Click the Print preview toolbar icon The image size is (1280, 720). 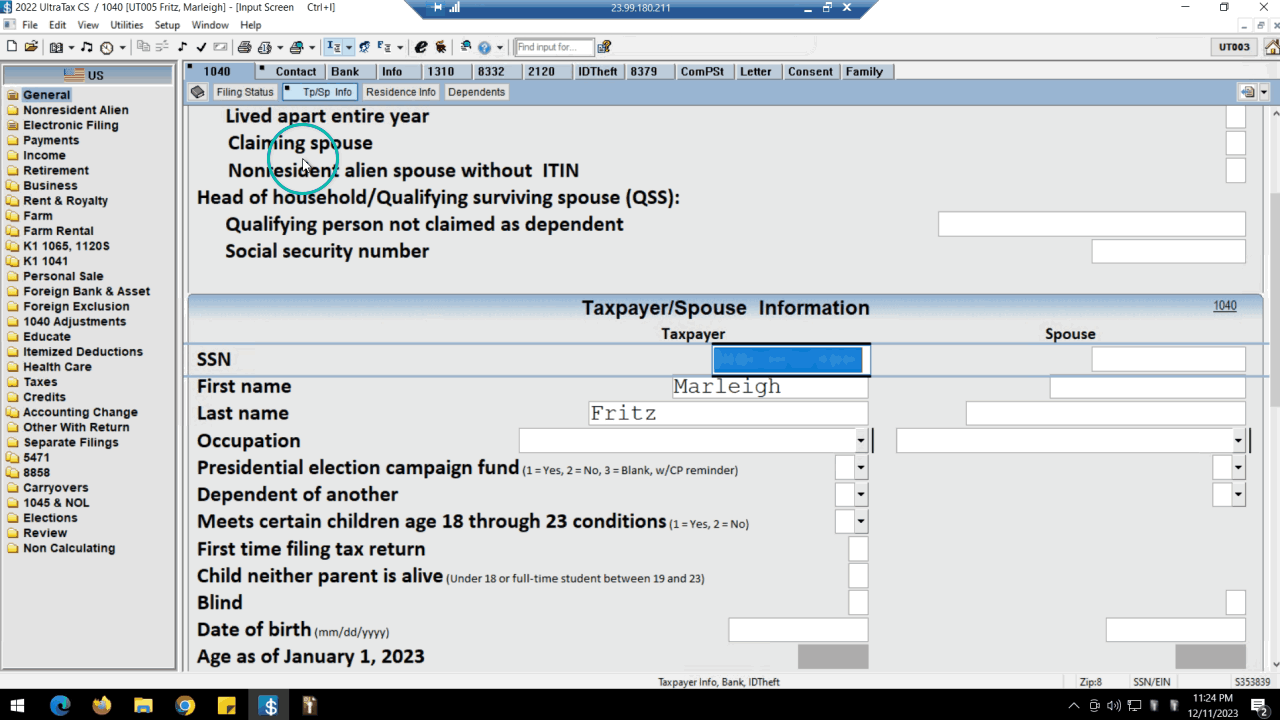click(x=264, y=47)
